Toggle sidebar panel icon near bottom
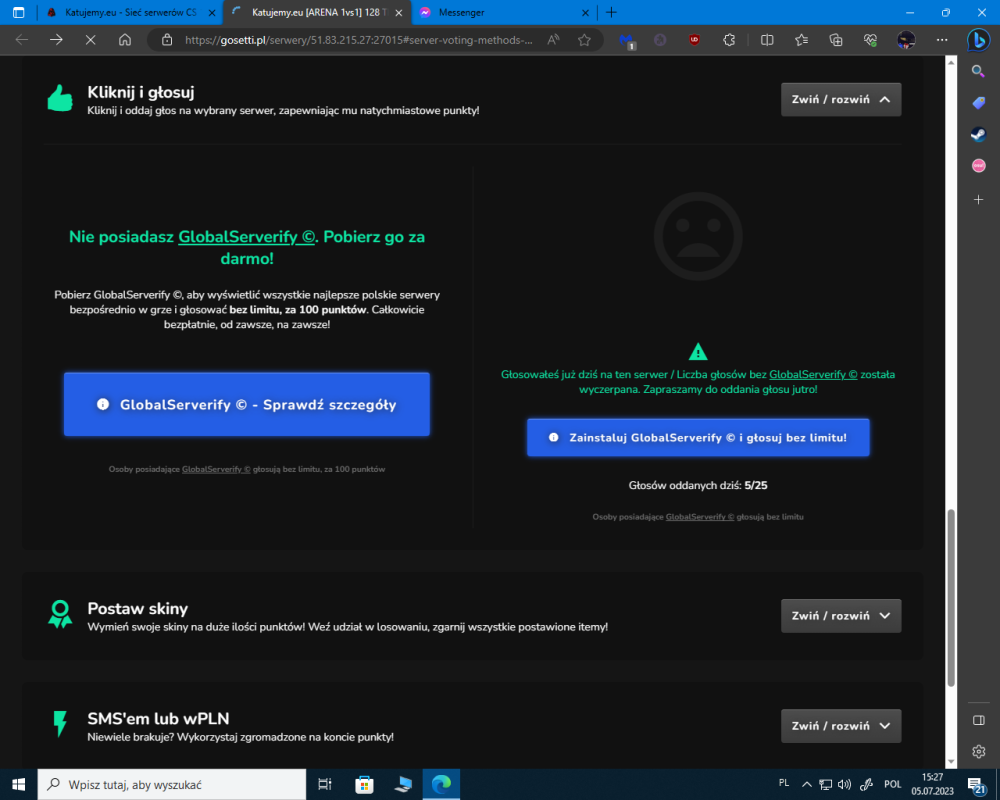This screenshot has height=800, width=1000. pos(978,720)
